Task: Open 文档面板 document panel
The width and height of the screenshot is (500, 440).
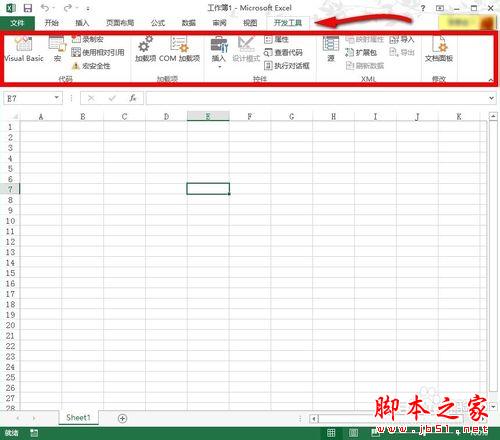Action: click(439, 49)
